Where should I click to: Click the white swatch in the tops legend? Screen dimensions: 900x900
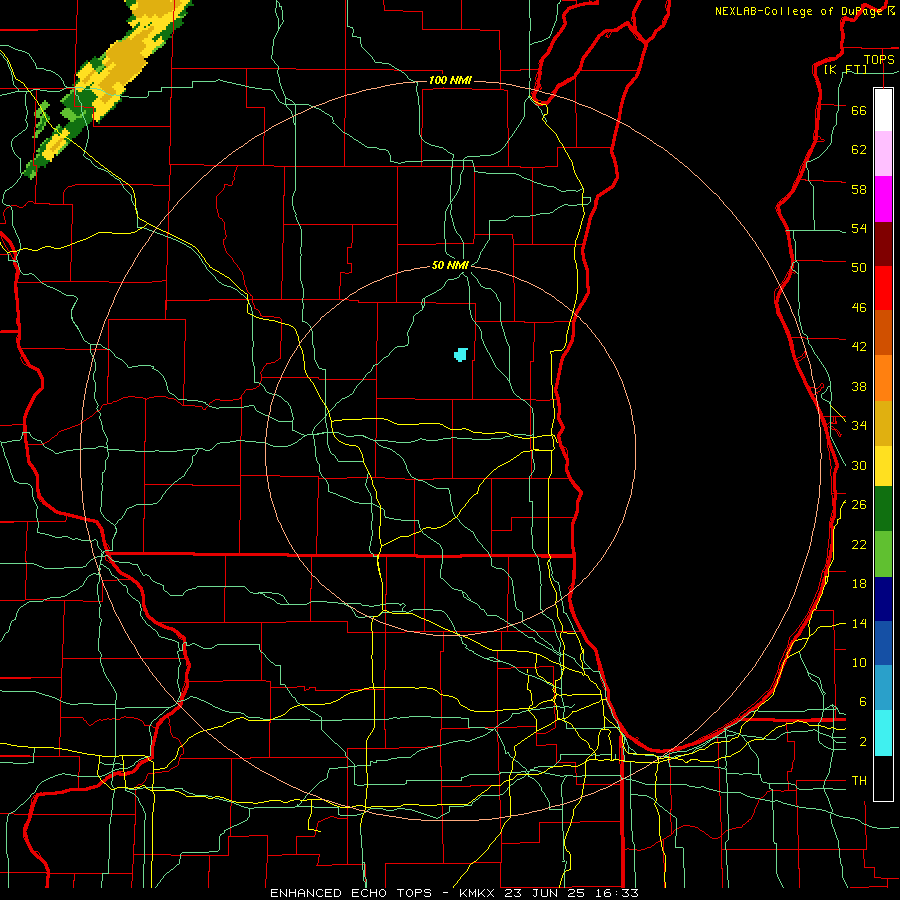click(883, 110)
